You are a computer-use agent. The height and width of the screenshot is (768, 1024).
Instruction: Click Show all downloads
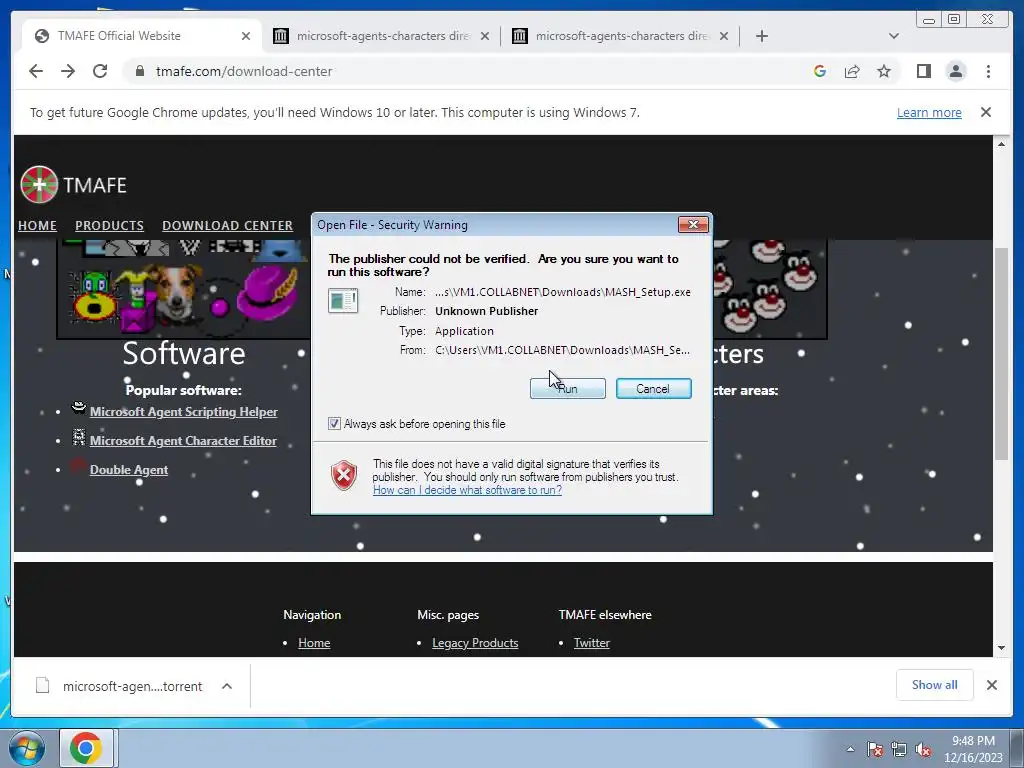pos(935,684)
